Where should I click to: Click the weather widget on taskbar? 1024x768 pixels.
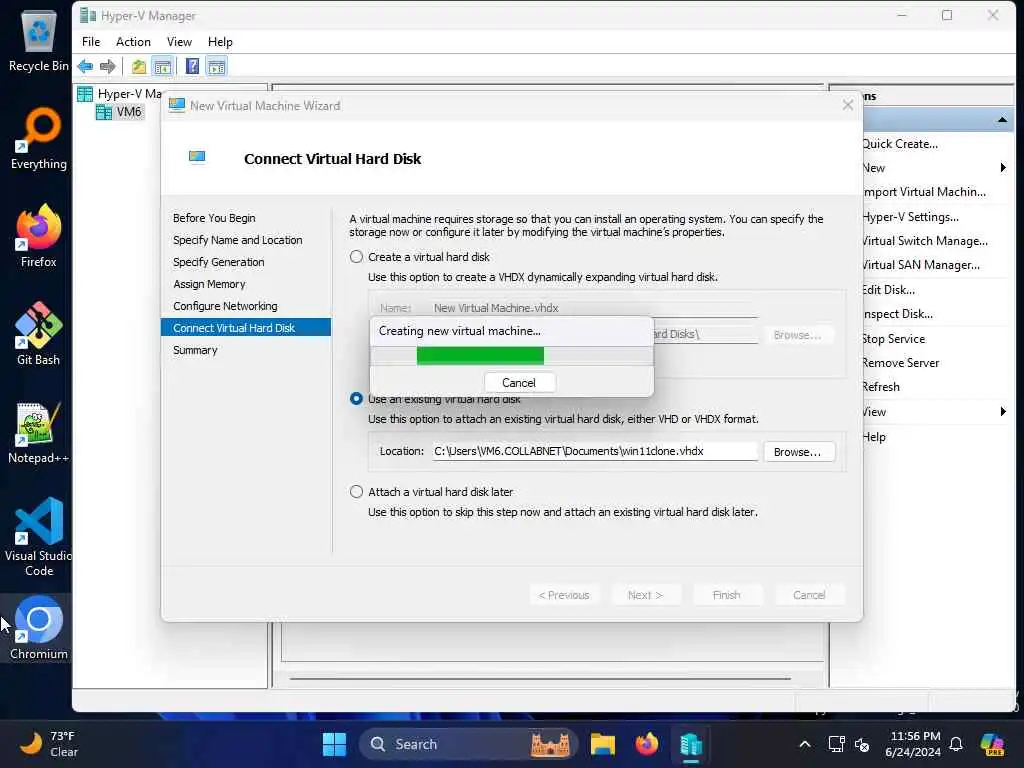tap(49, 744)
